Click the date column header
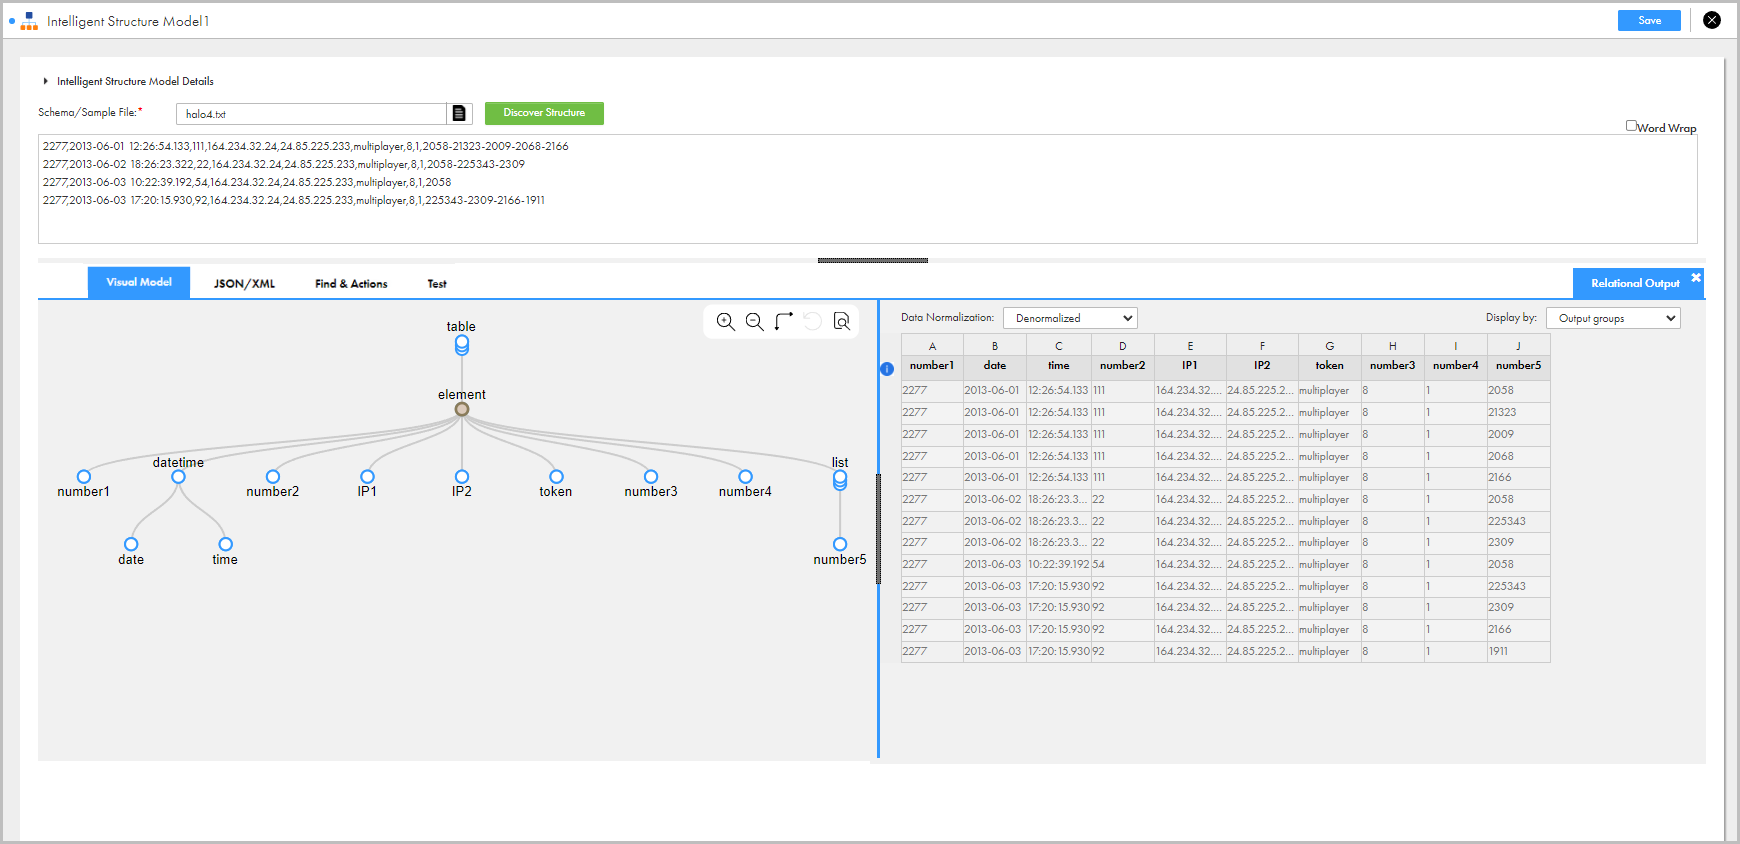 (x=995, y=366)
